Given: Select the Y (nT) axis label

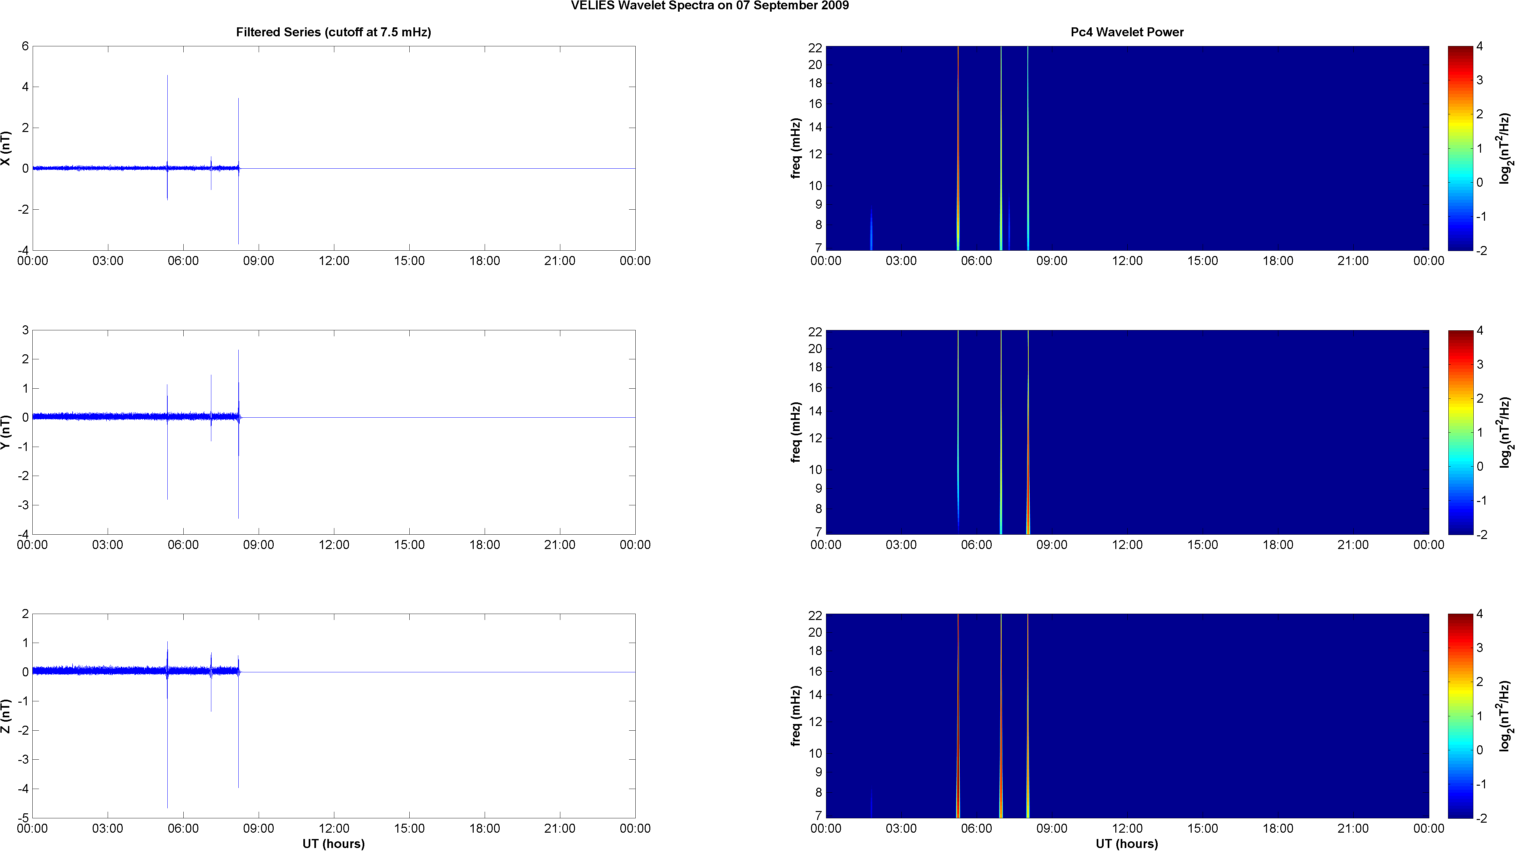Looking at the screenshot, I should click(7, 432).
